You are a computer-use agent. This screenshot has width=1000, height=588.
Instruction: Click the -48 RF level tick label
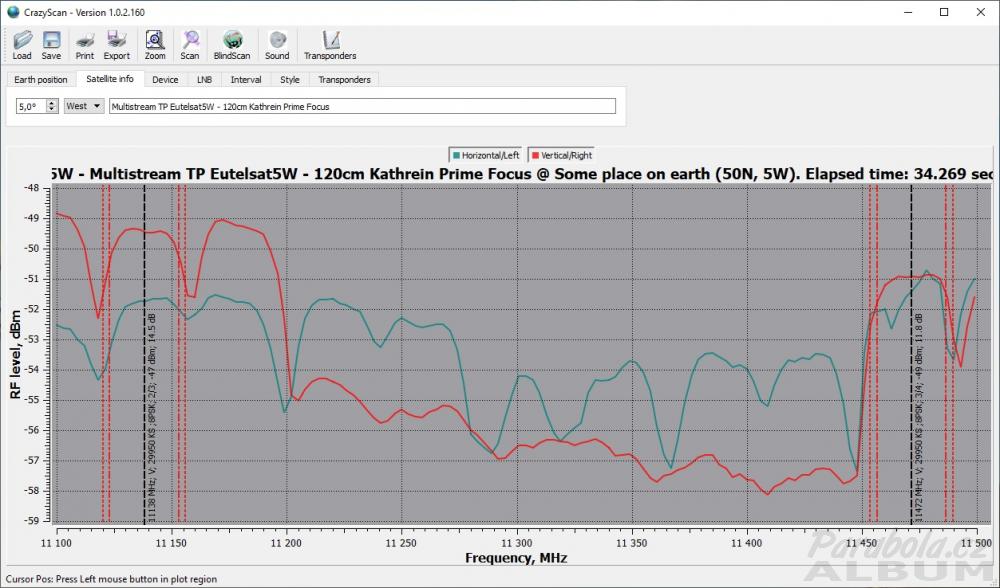point(32,188)
